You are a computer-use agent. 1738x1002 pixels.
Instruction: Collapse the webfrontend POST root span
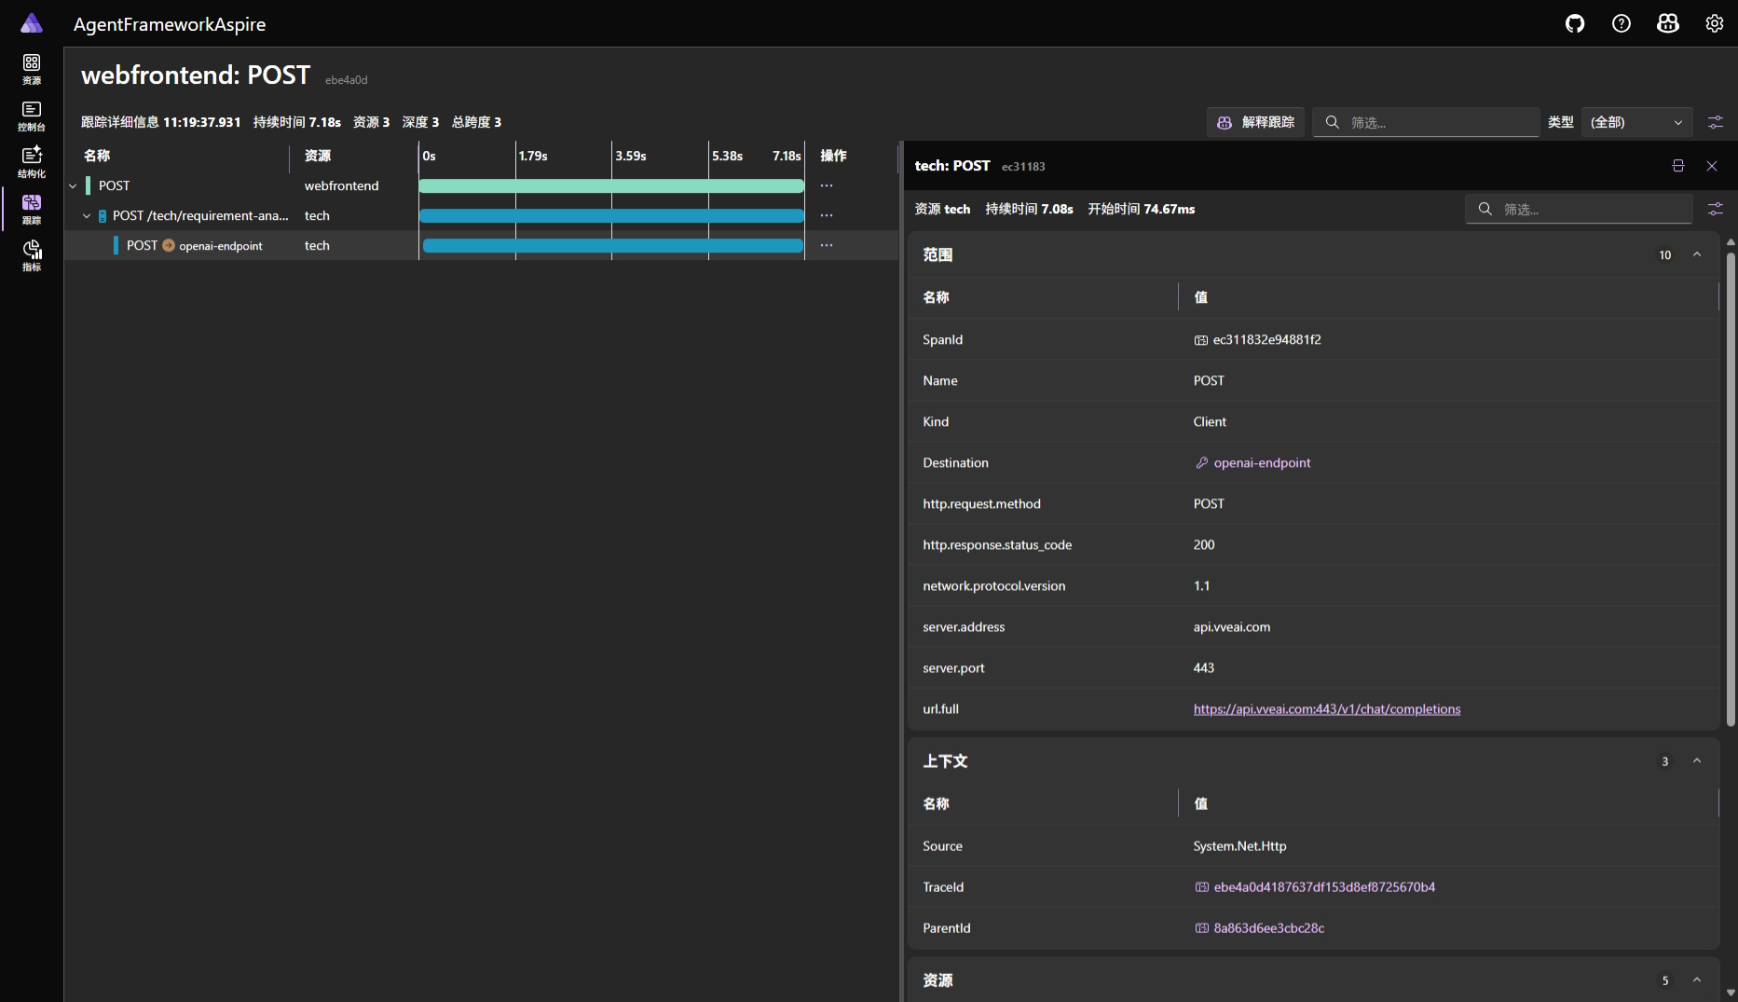pos(73,186)
